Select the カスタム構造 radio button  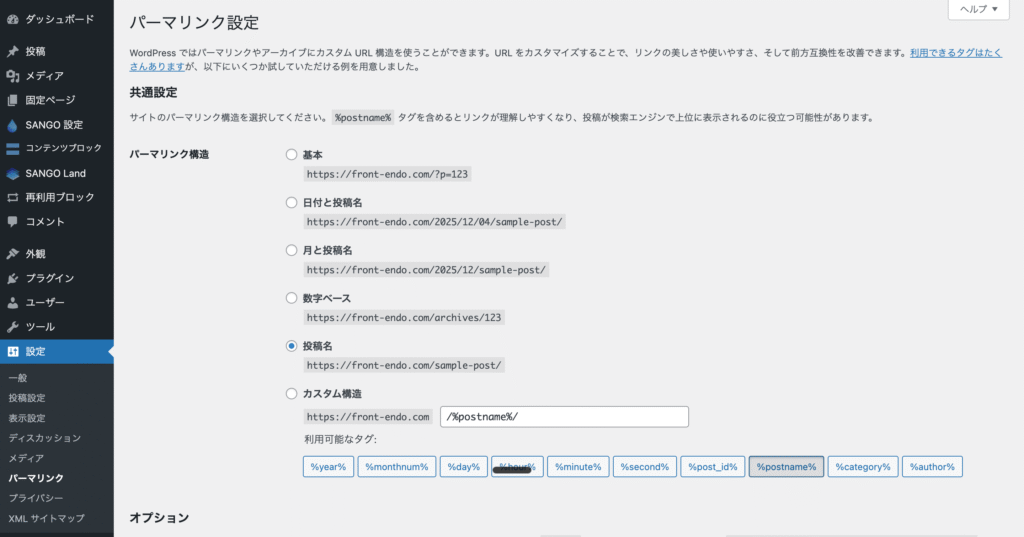(x=291, y=394)
